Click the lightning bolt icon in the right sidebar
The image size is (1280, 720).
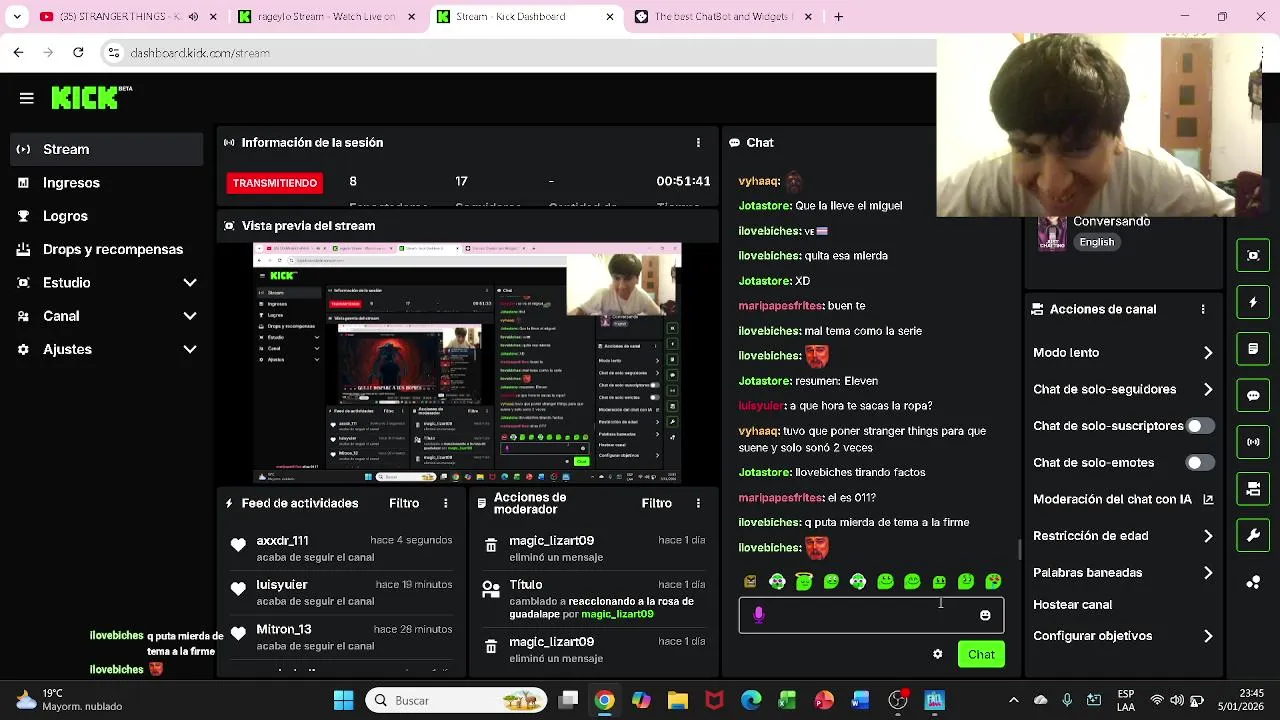1253,302
